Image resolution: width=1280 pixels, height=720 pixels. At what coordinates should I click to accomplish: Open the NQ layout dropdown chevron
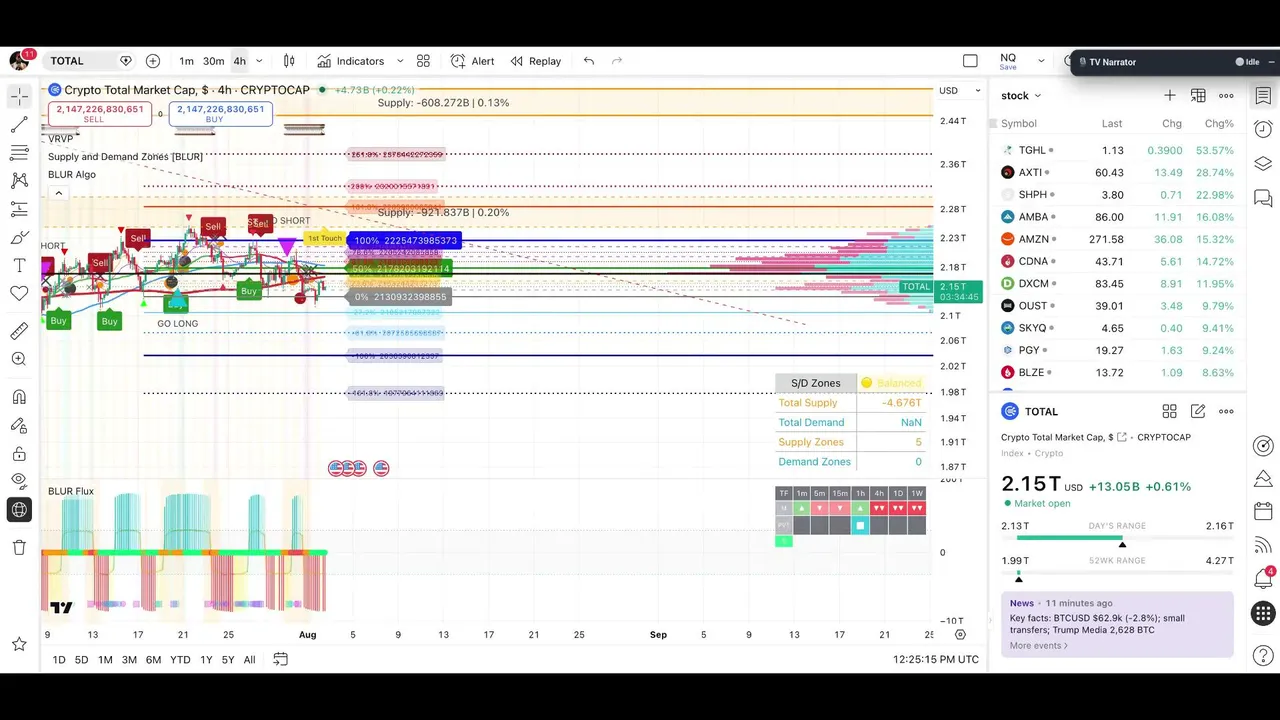(1042, 61)
